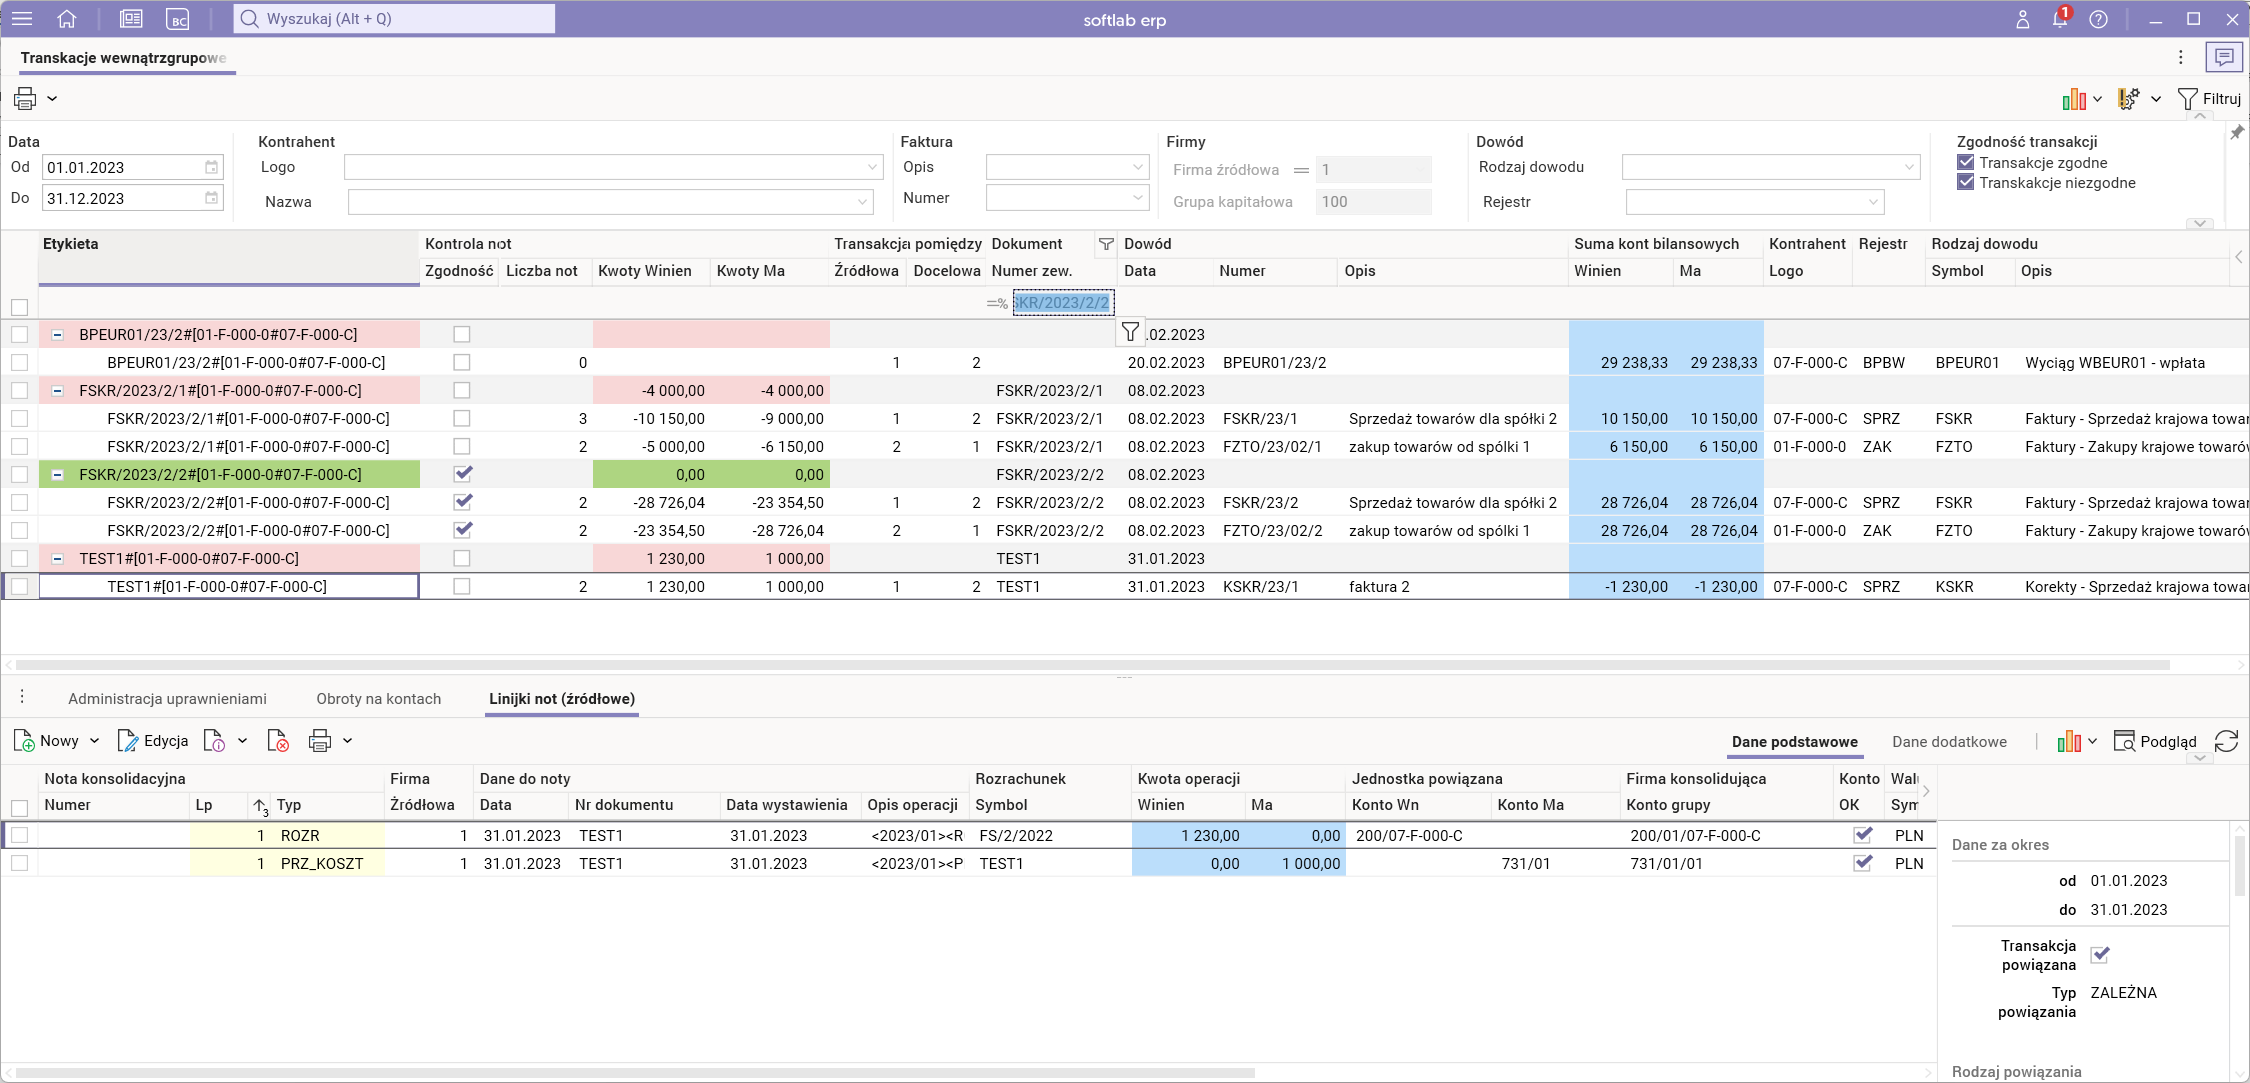Click the refresh icon in lower panel

2226,741
